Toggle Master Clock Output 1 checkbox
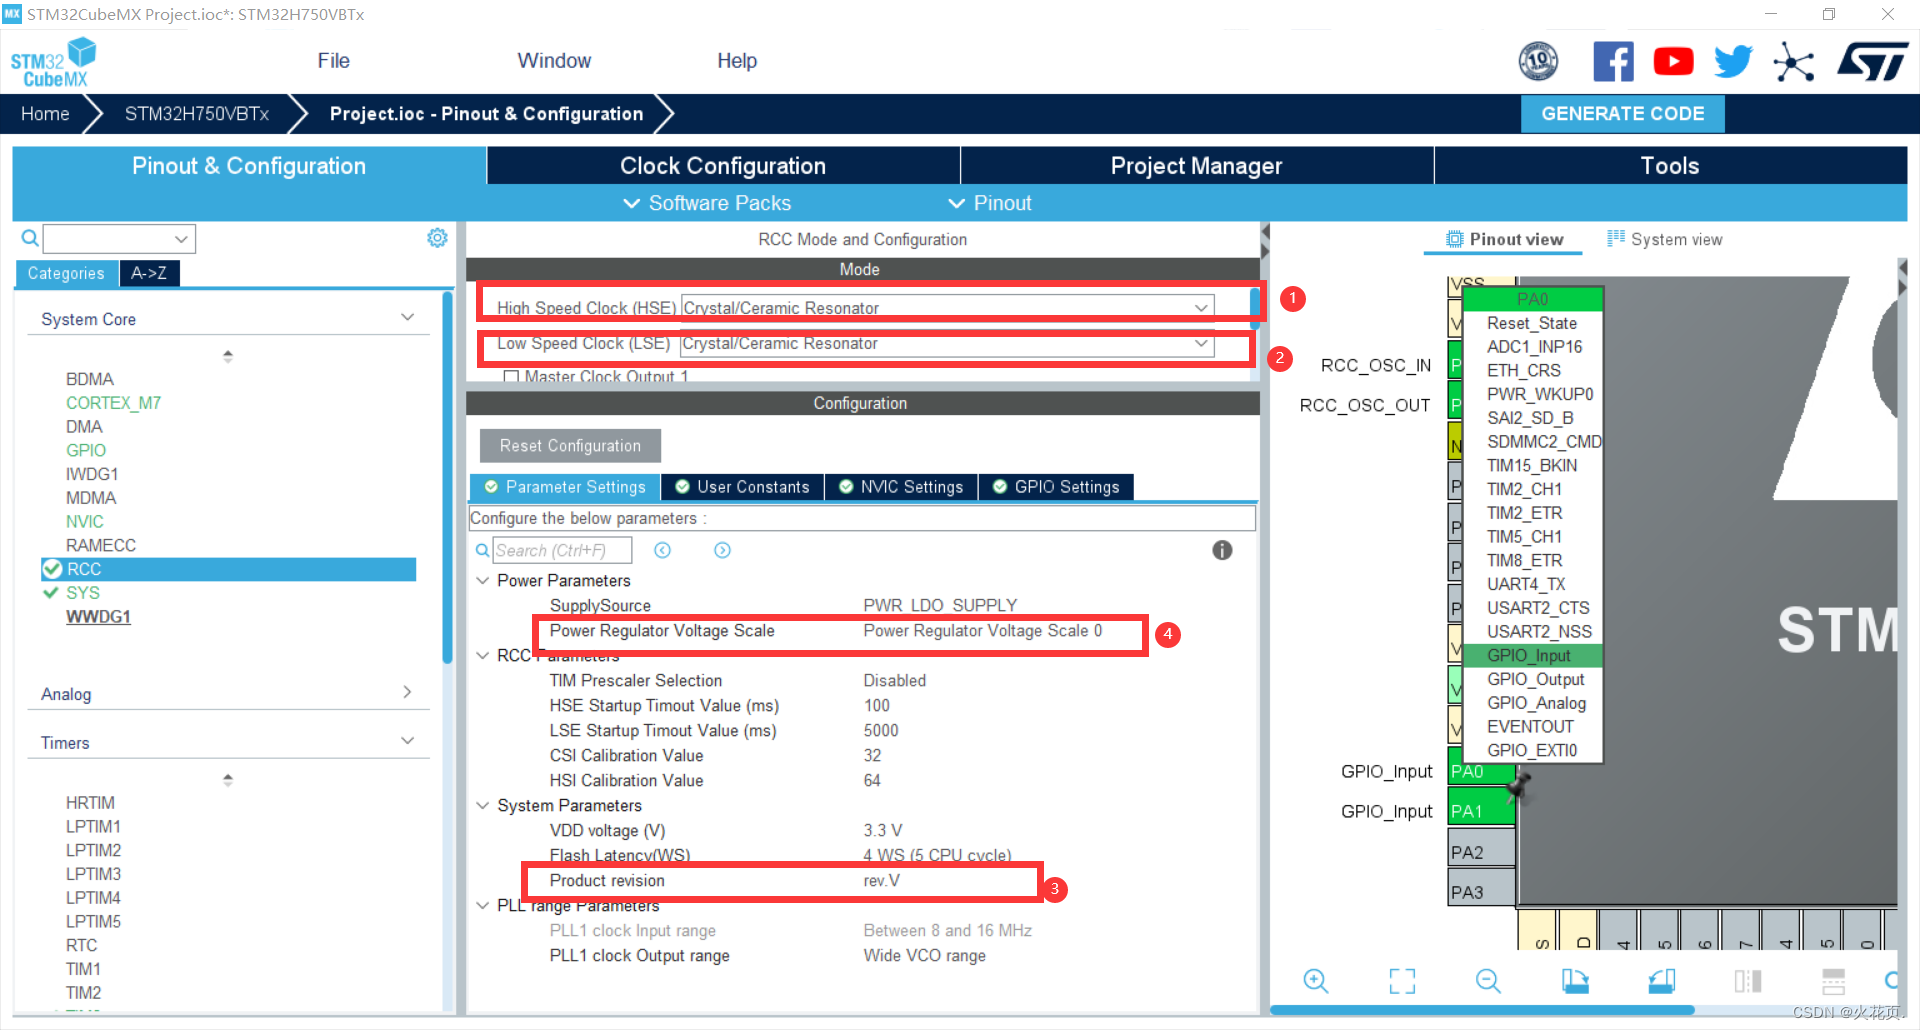The image size is (1920, 1030). pyautogui.click(x=511, y=377)
